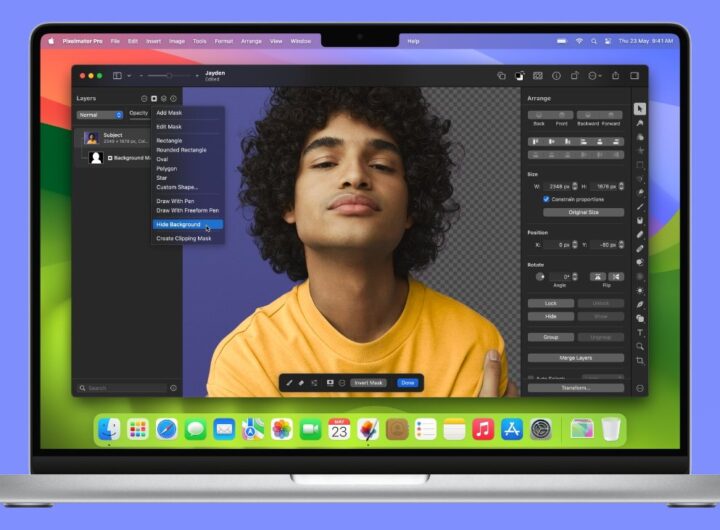Click the mask icon in the Layers header
This screenshot has width=720, height=530.
click(153, 98)
